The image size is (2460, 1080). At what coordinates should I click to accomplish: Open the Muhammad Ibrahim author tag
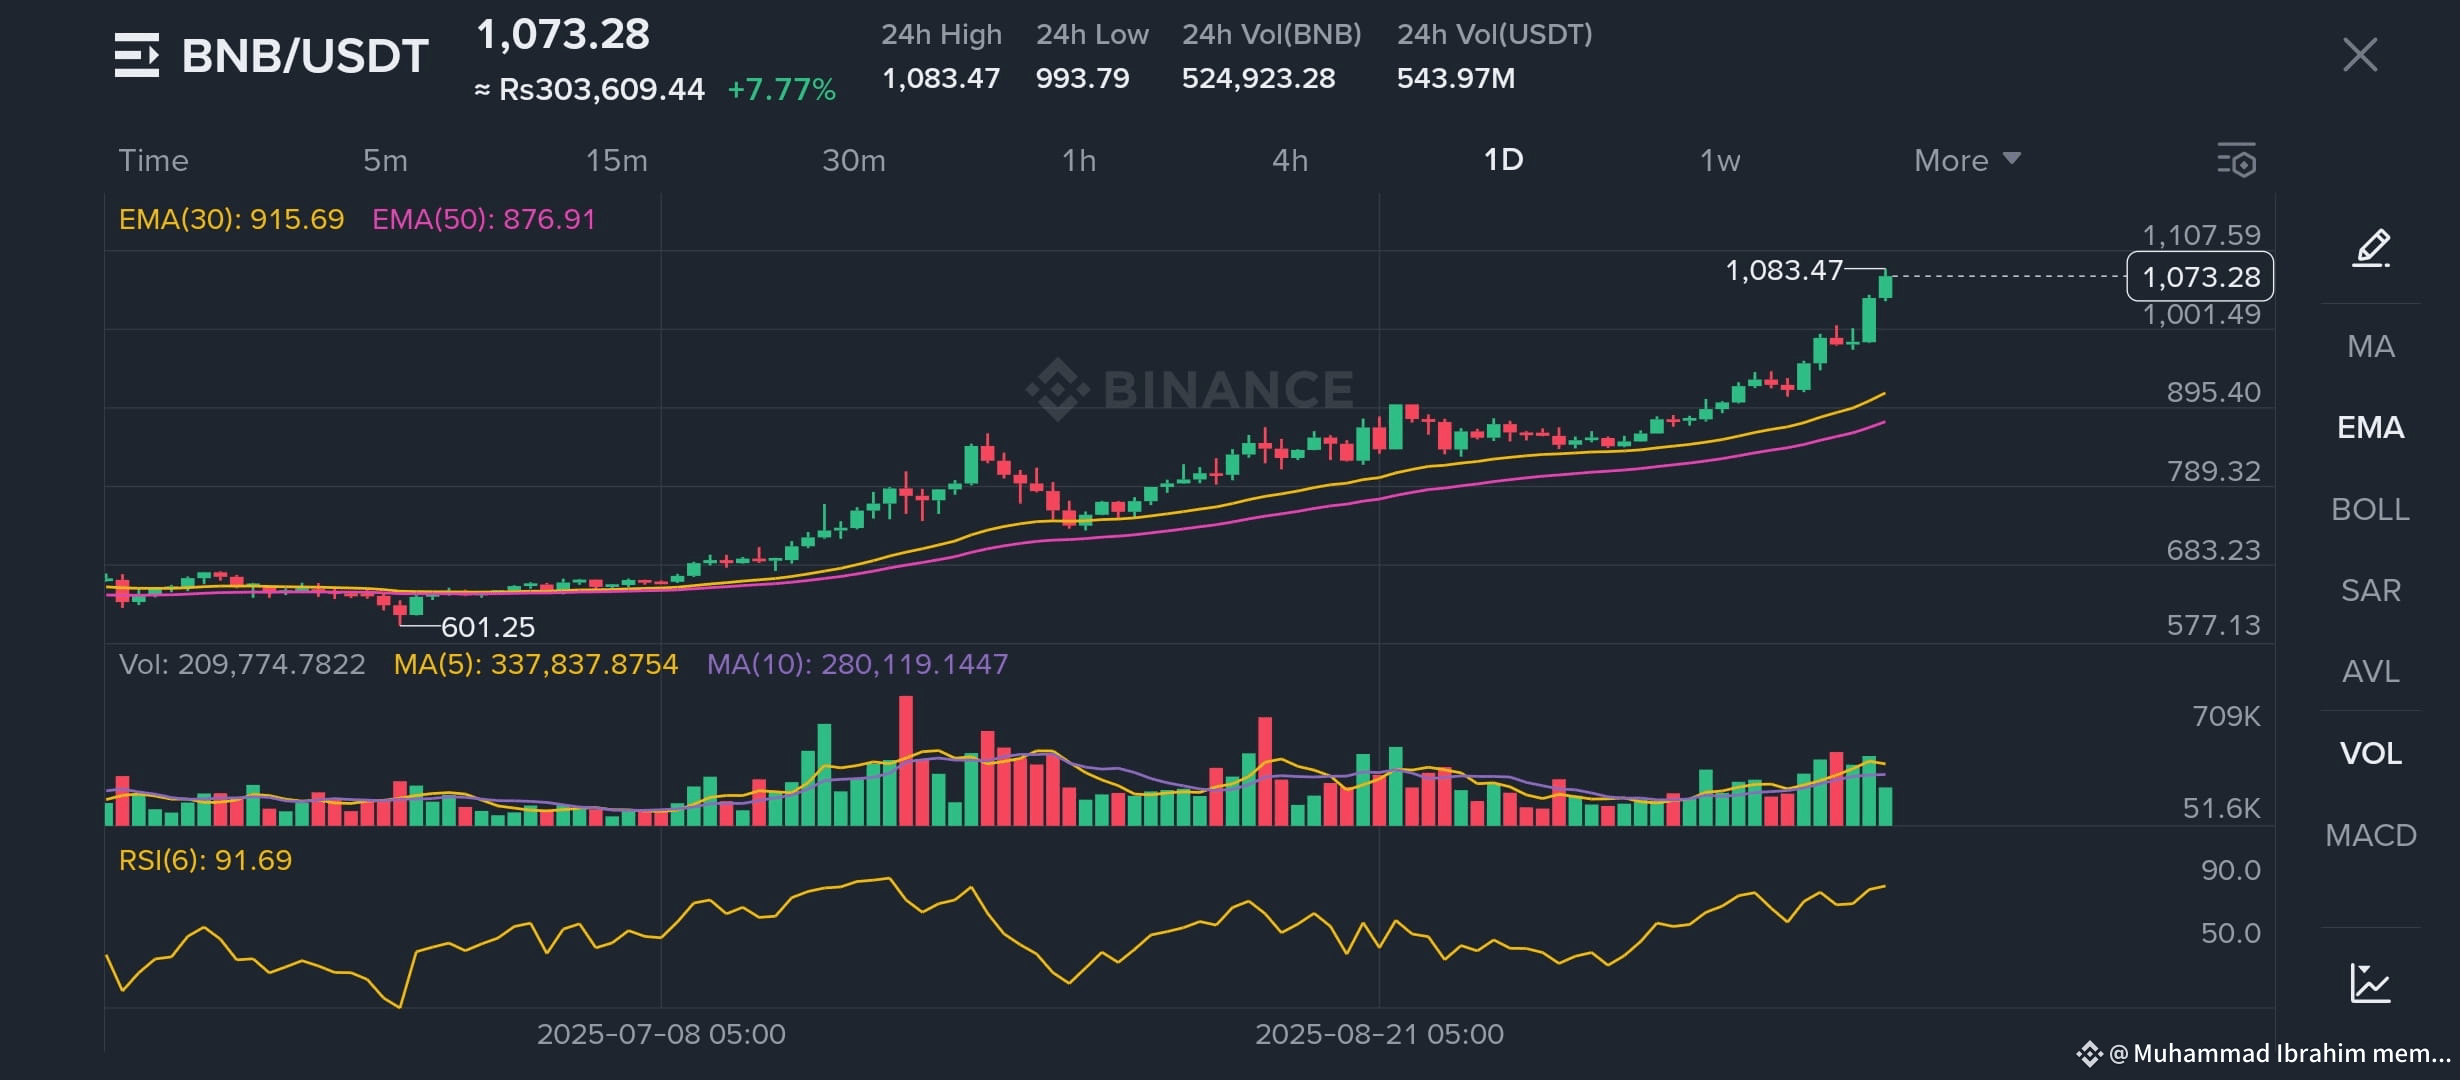(2264, 1053)
